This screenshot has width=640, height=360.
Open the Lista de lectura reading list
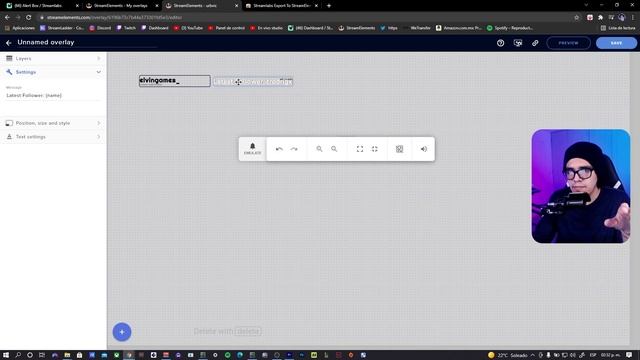pyautogui.click(x=618, y=28)
